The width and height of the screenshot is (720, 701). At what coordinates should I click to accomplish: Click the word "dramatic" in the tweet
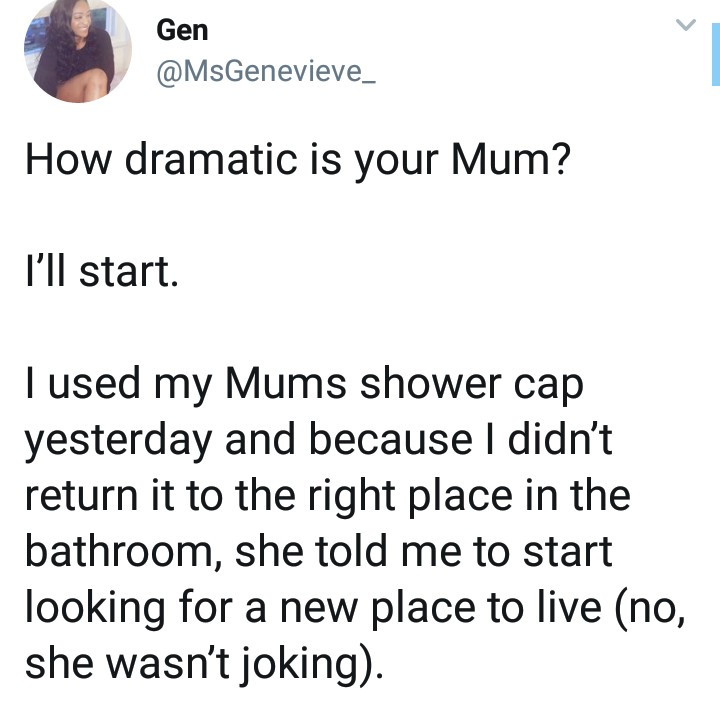coord(211,159)
